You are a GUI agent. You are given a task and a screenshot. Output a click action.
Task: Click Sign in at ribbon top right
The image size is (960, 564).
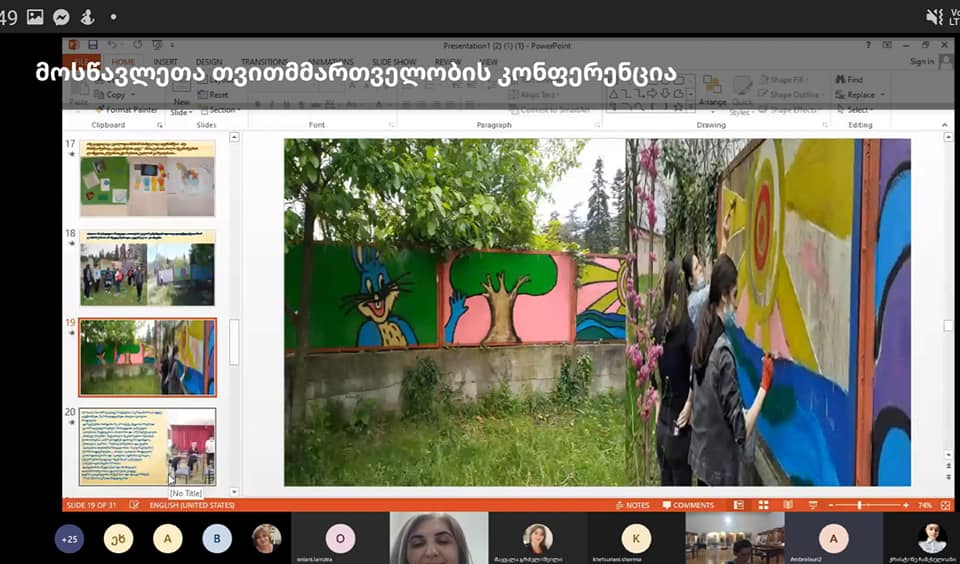[921, 62]
